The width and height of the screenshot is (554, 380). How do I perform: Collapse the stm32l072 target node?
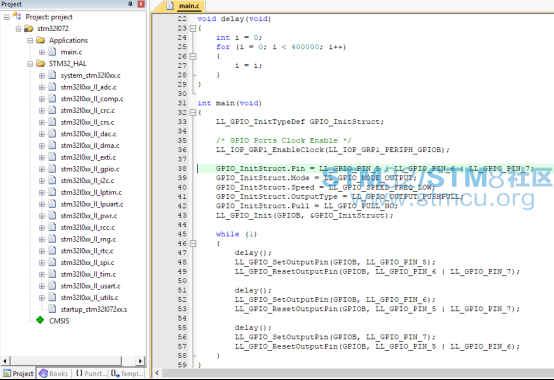pyautogui.click(x=18, y=29)
